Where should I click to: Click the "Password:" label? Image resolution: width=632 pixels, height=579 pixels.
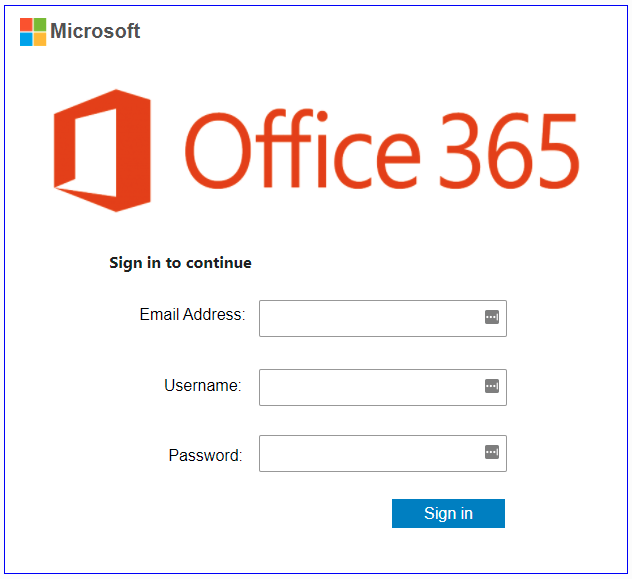tap(205, 455)
